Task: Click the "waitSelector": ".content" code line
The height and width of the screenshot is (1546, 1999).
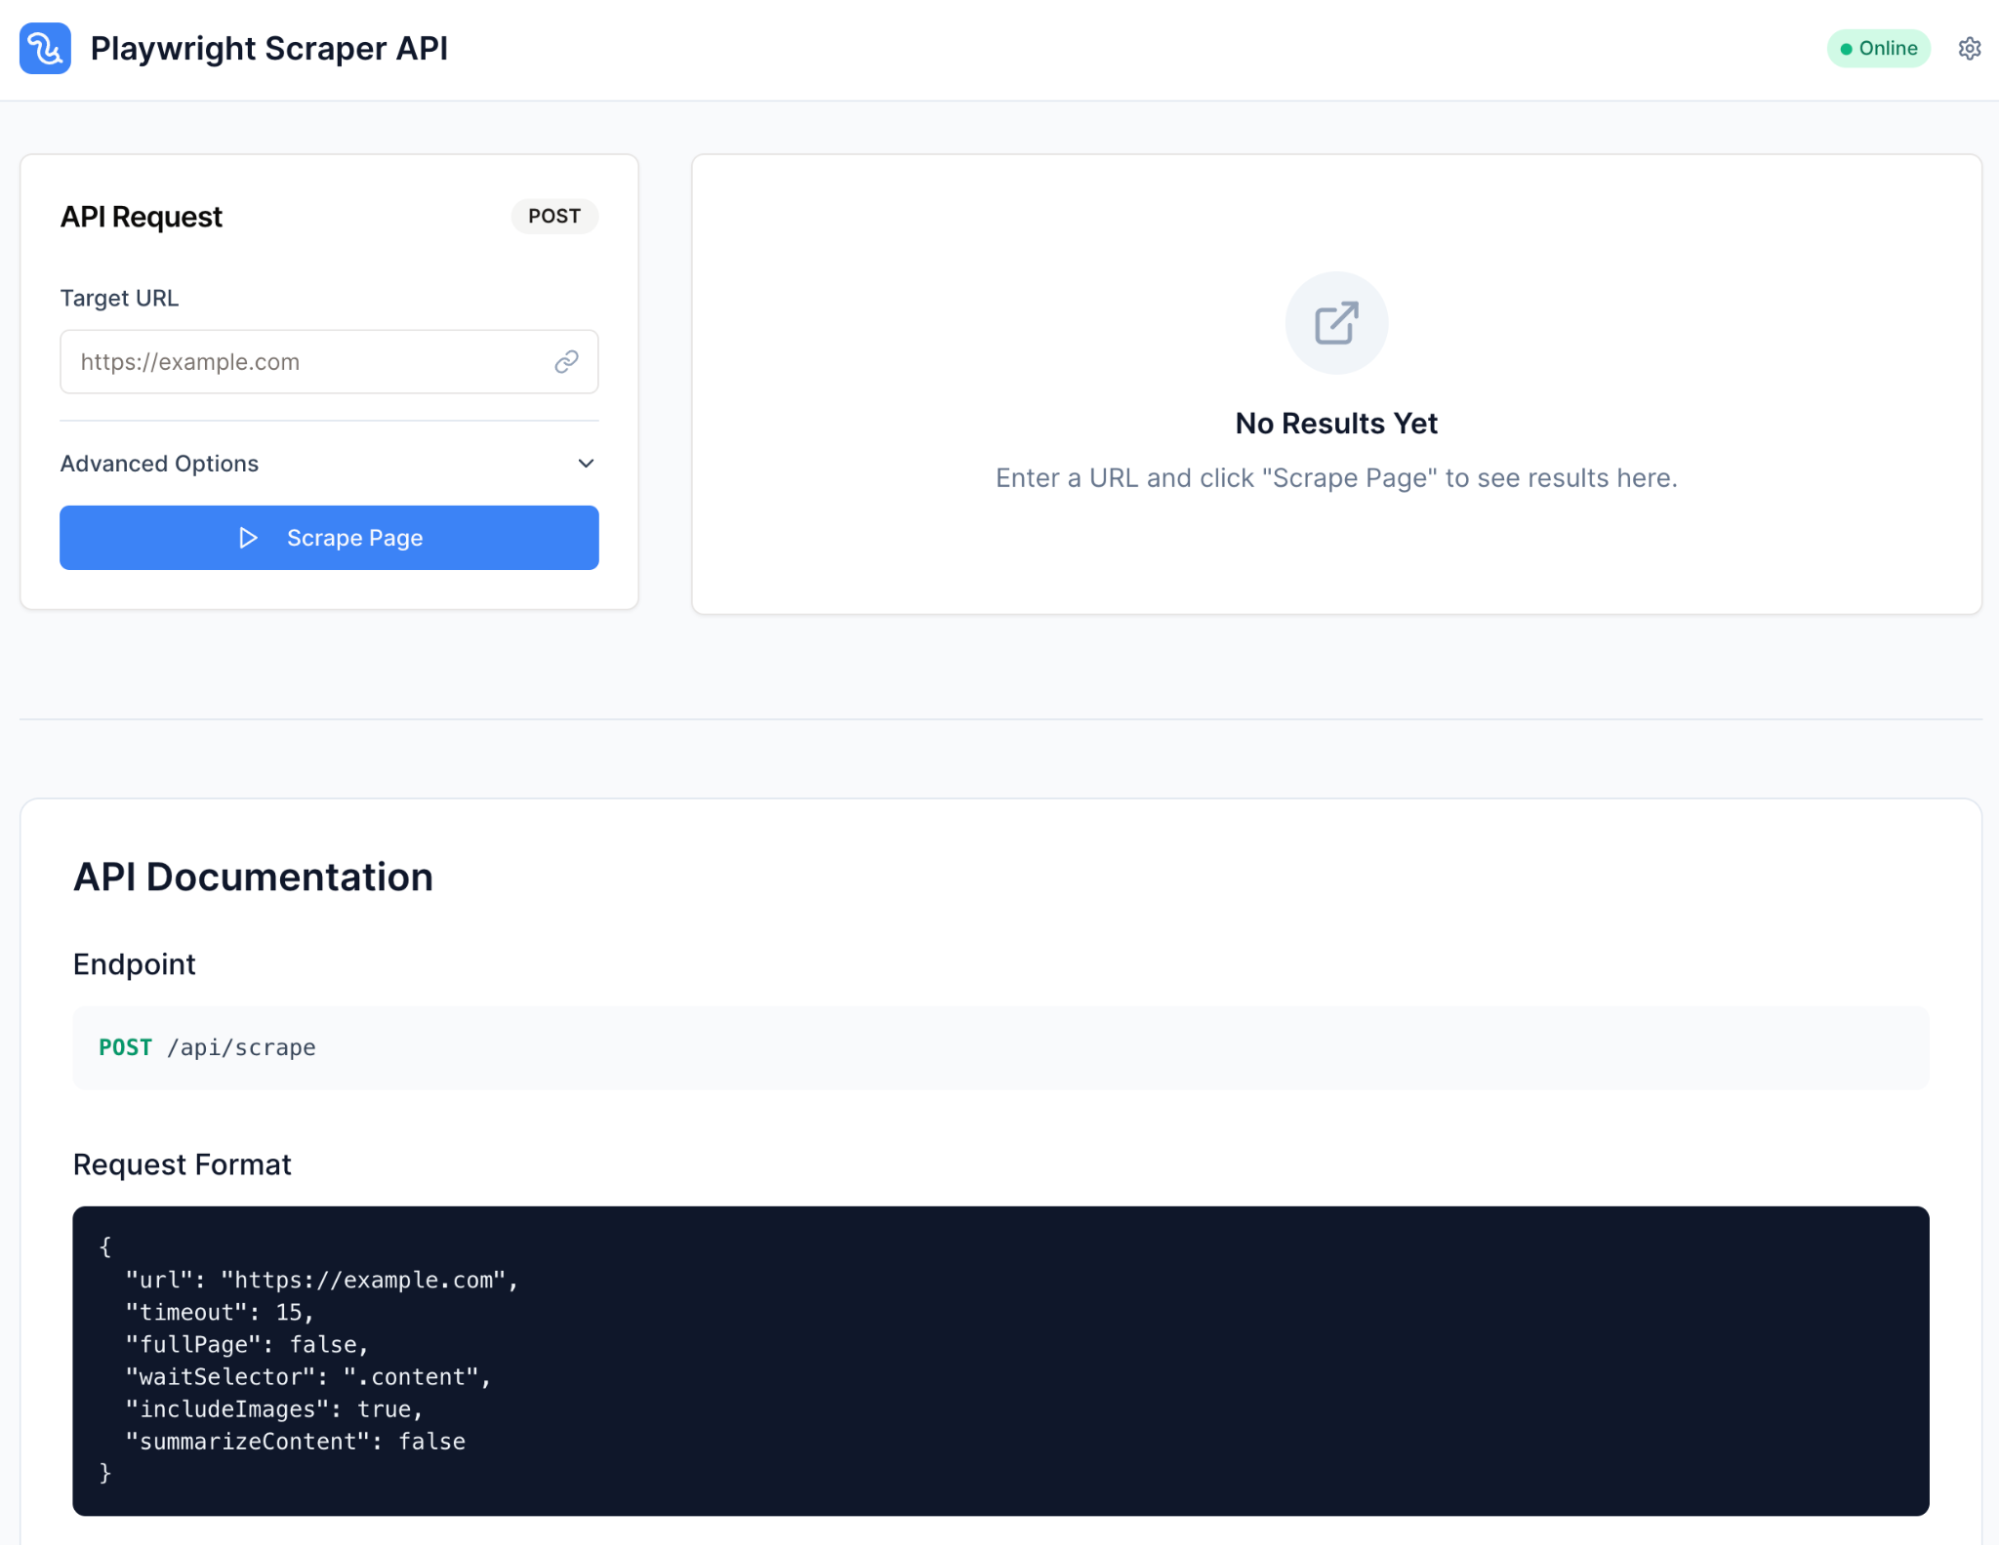Action: click(308, 1377)
